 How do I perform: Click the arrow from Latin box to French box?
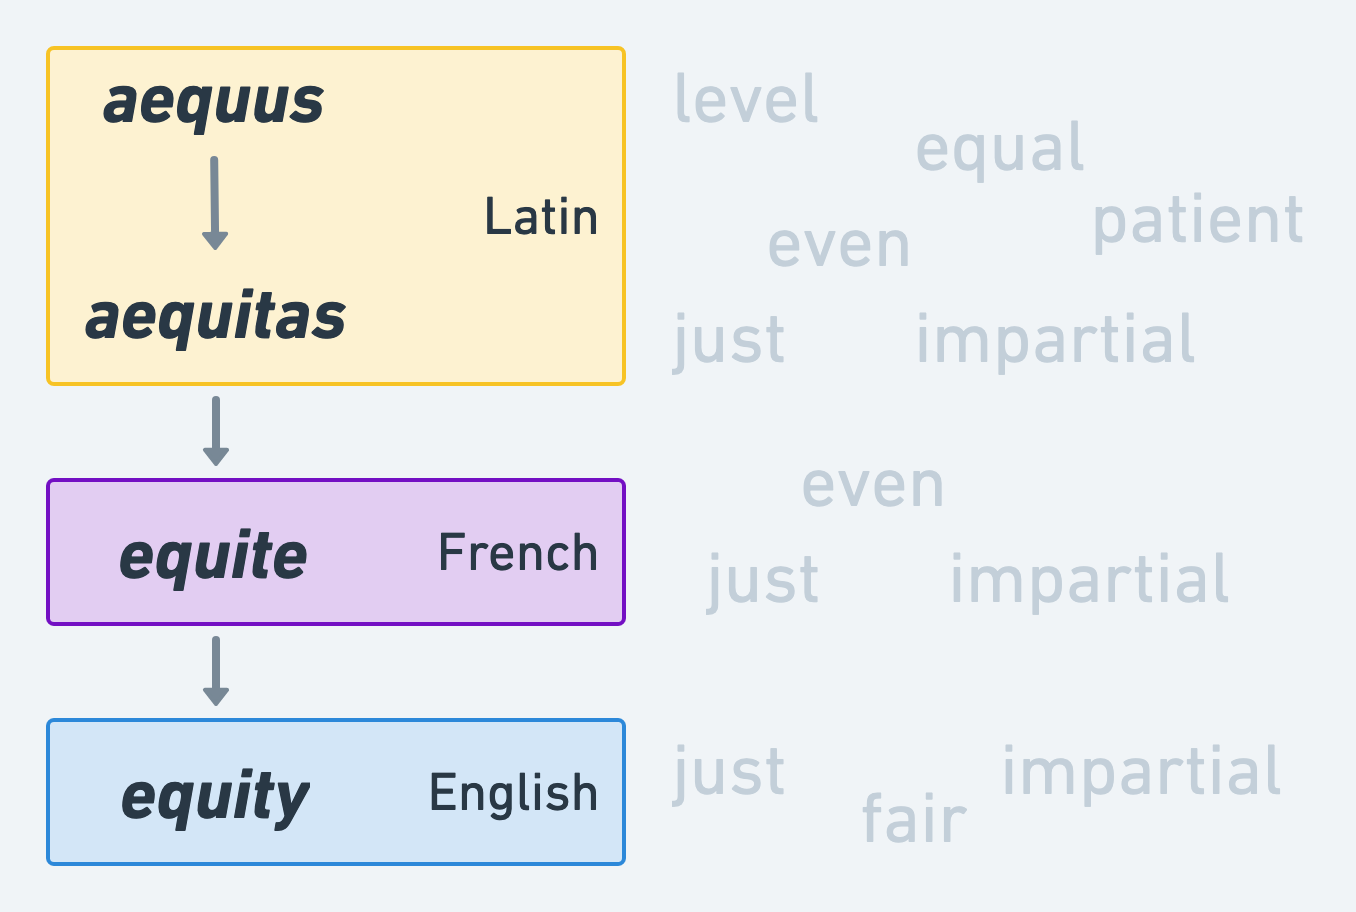coord(216,431)
